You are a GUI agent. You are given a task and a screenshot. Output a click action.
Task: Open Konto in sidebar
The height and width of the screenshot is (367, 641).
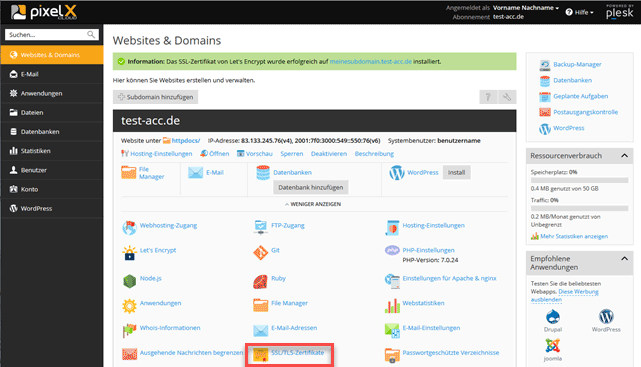click(52, 189)
